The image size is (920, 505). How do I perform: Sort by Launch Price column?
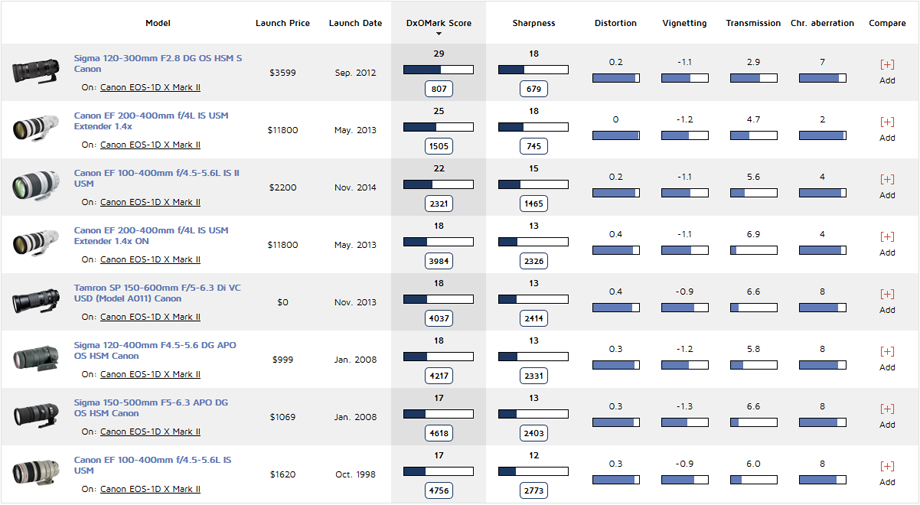(x=282, y=23)
